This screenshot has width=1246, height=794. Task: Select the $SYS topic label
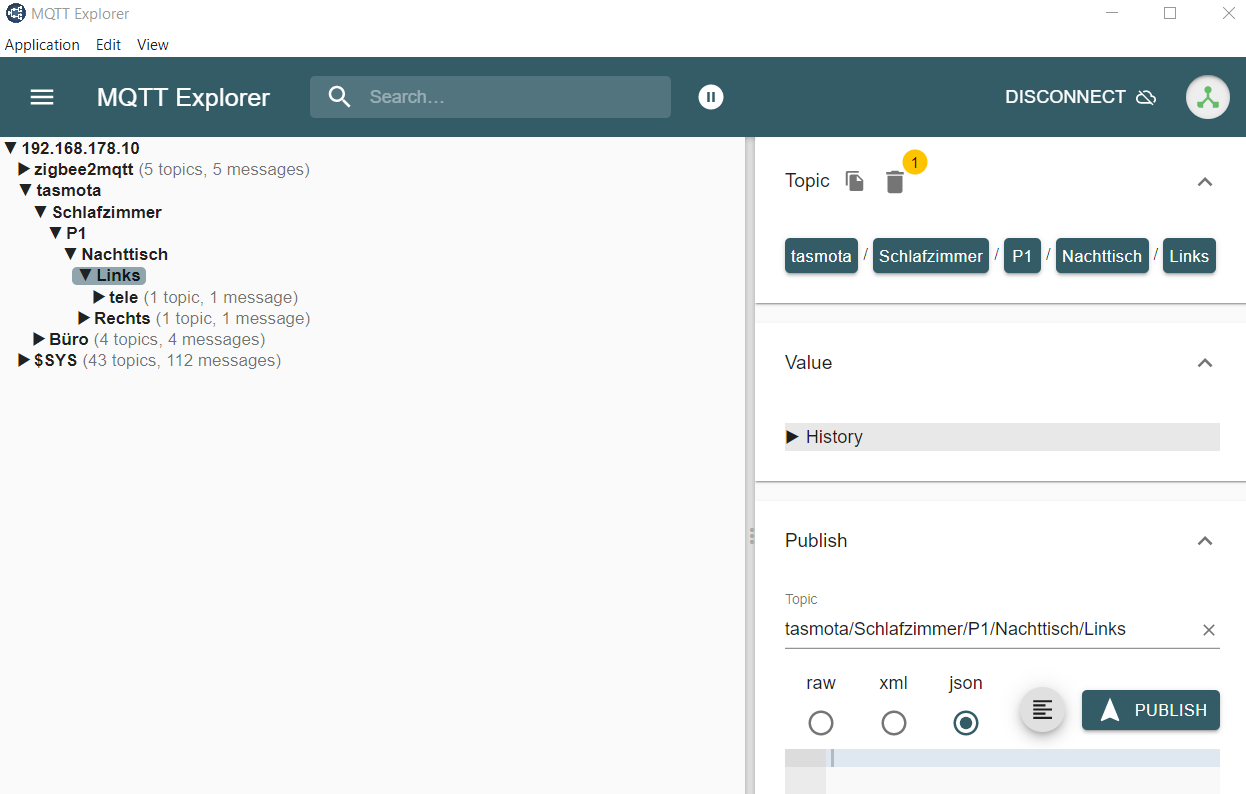[56, 360]
